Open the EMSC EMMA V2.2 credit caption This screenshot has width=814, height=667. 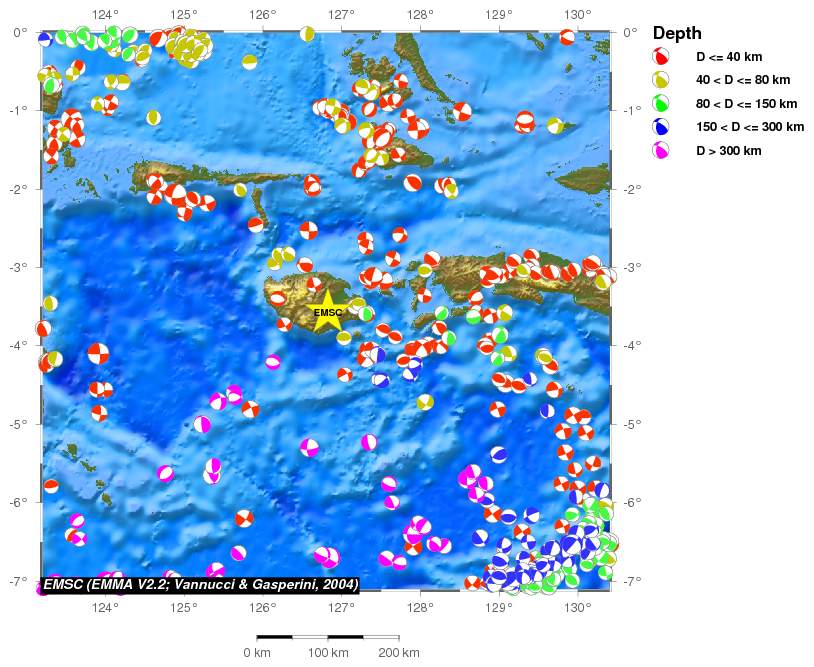200,584
